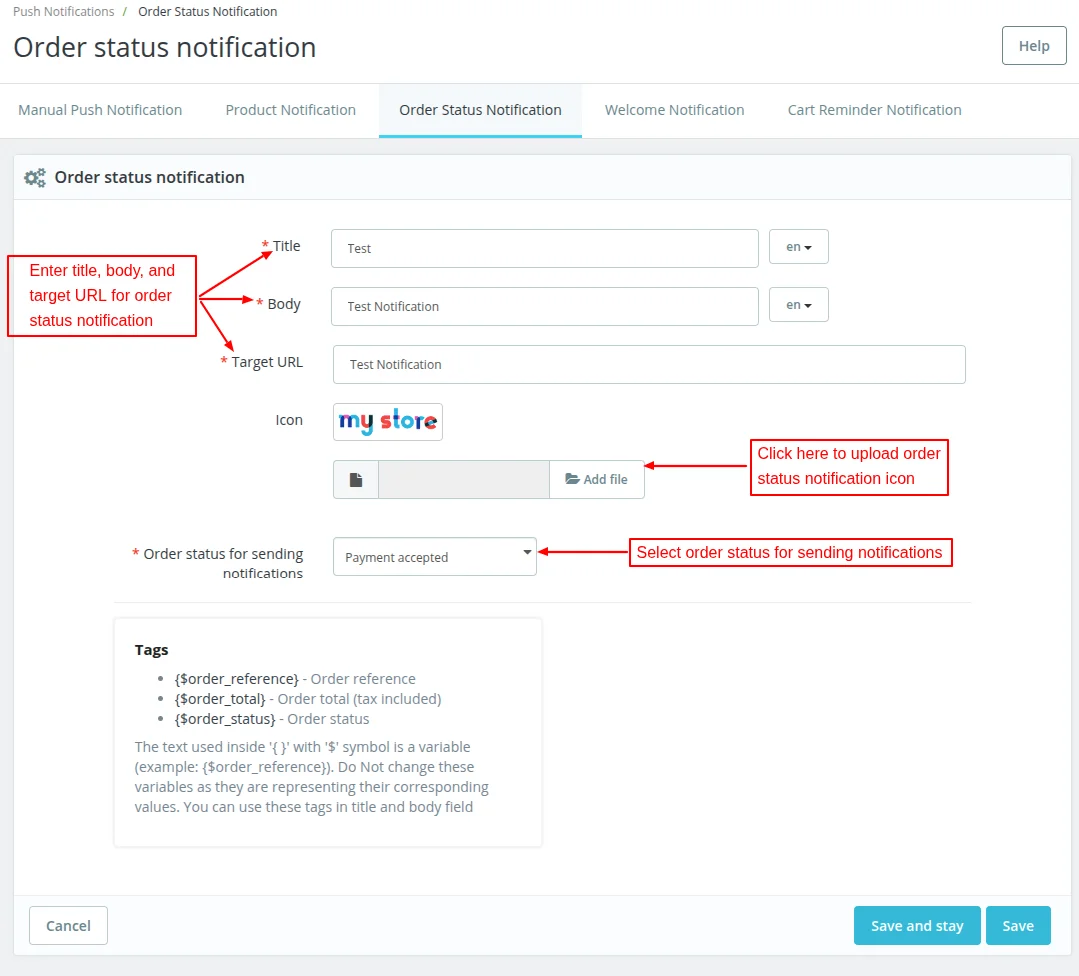
Task: Click the Help button
Action: pos(1034,45)
